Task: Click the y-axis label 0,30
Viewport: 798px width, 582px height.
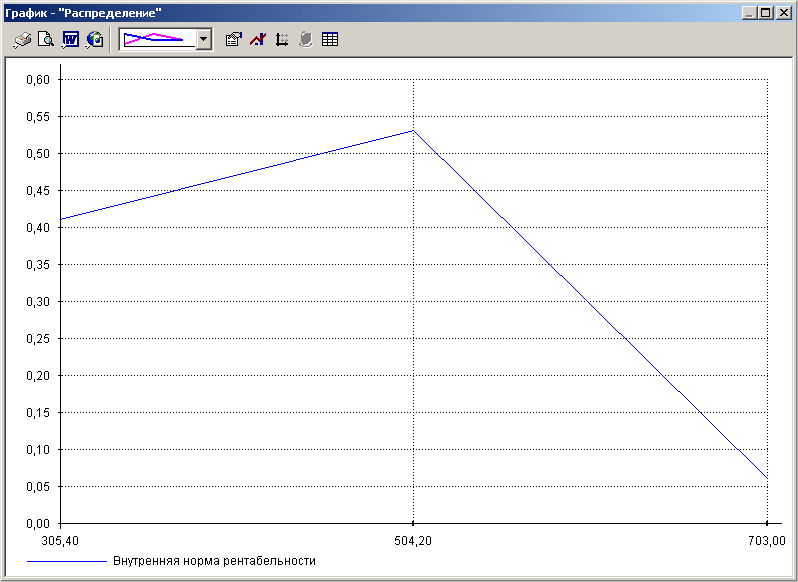Action: pos(38,302)
